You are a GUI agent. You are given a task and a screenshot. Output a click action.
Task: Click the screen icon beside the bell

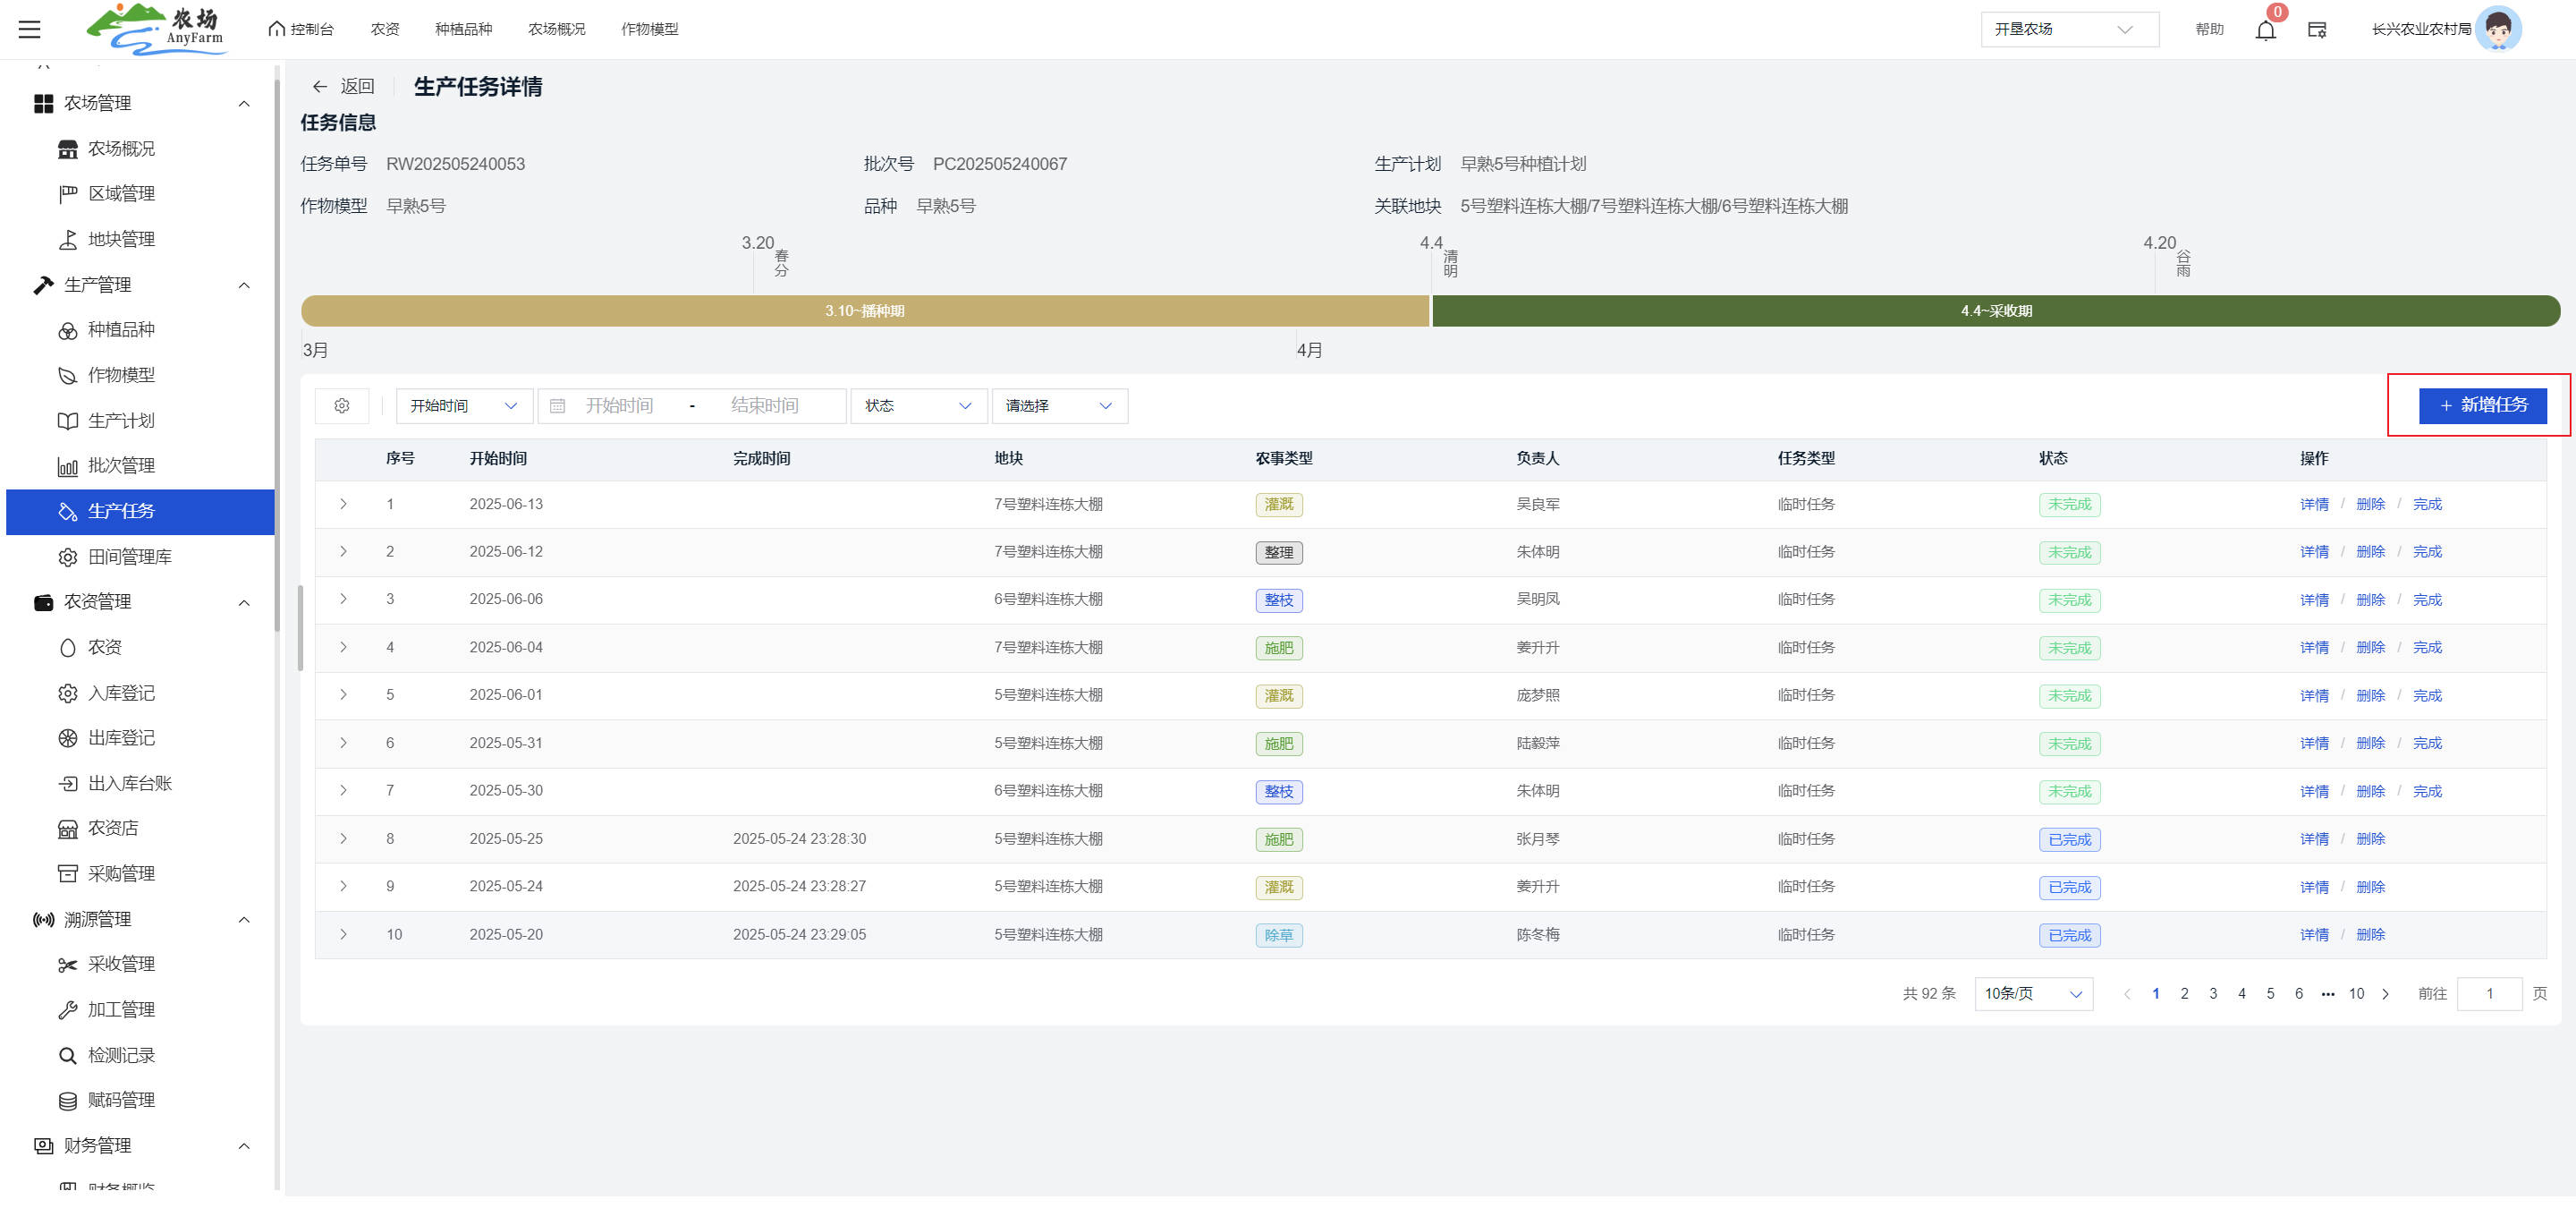(2317, 30)
